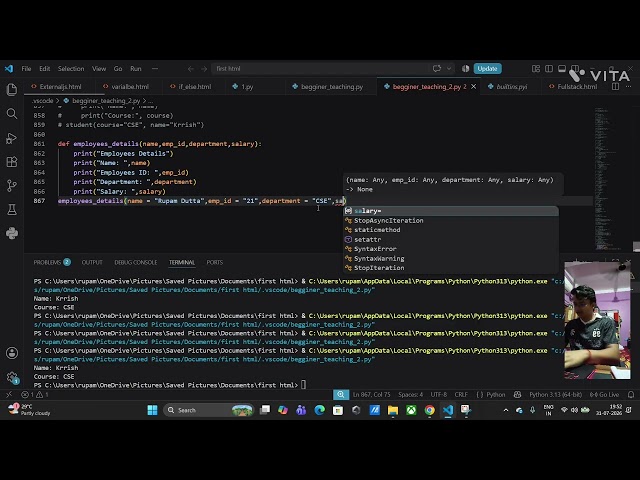Show the Output panel tab

coord(92,262)
